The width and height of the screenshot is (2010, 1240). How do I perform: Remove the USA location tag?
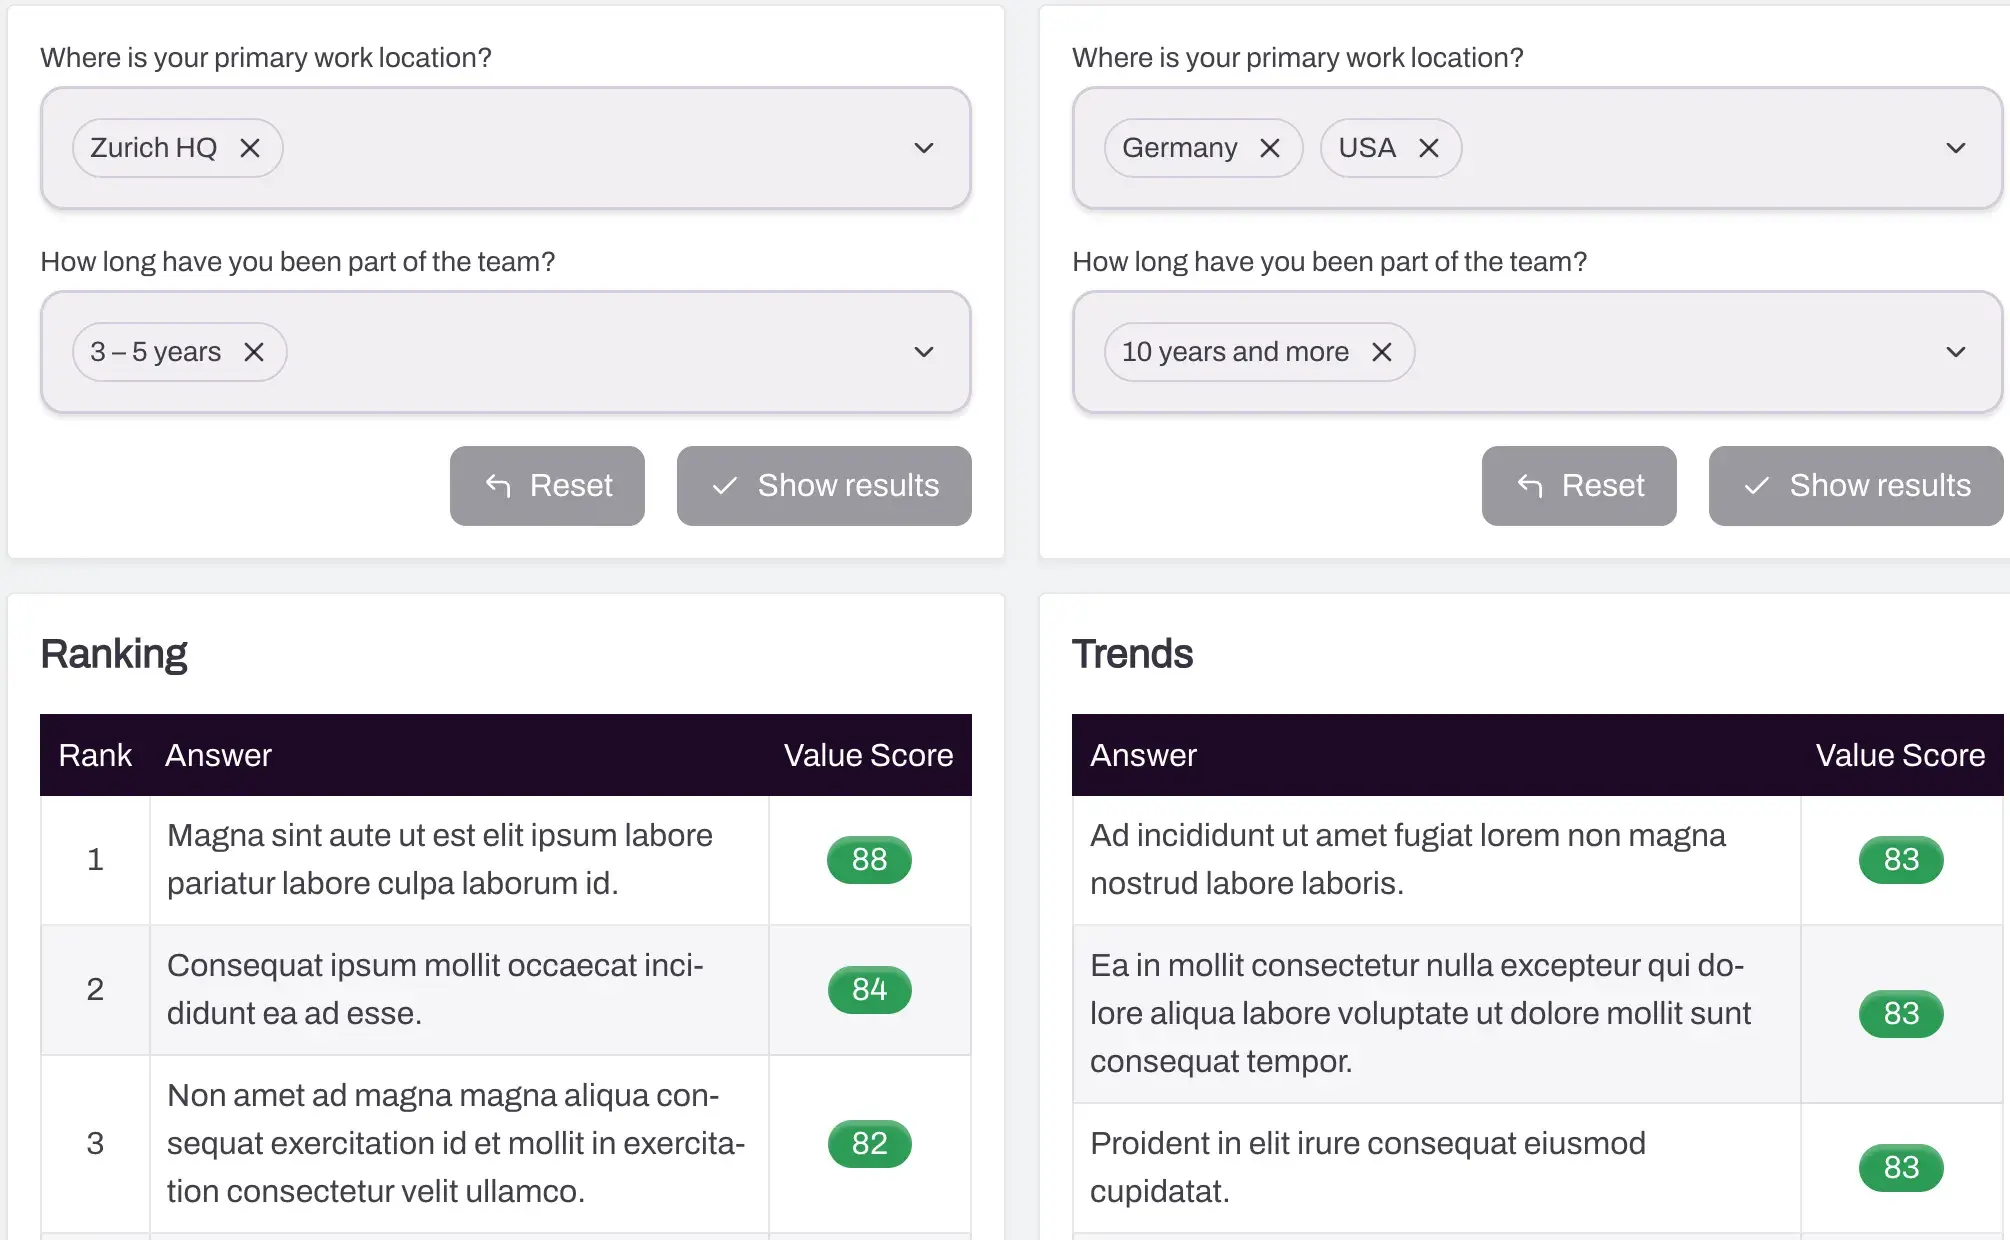(x=1429, y=148)
